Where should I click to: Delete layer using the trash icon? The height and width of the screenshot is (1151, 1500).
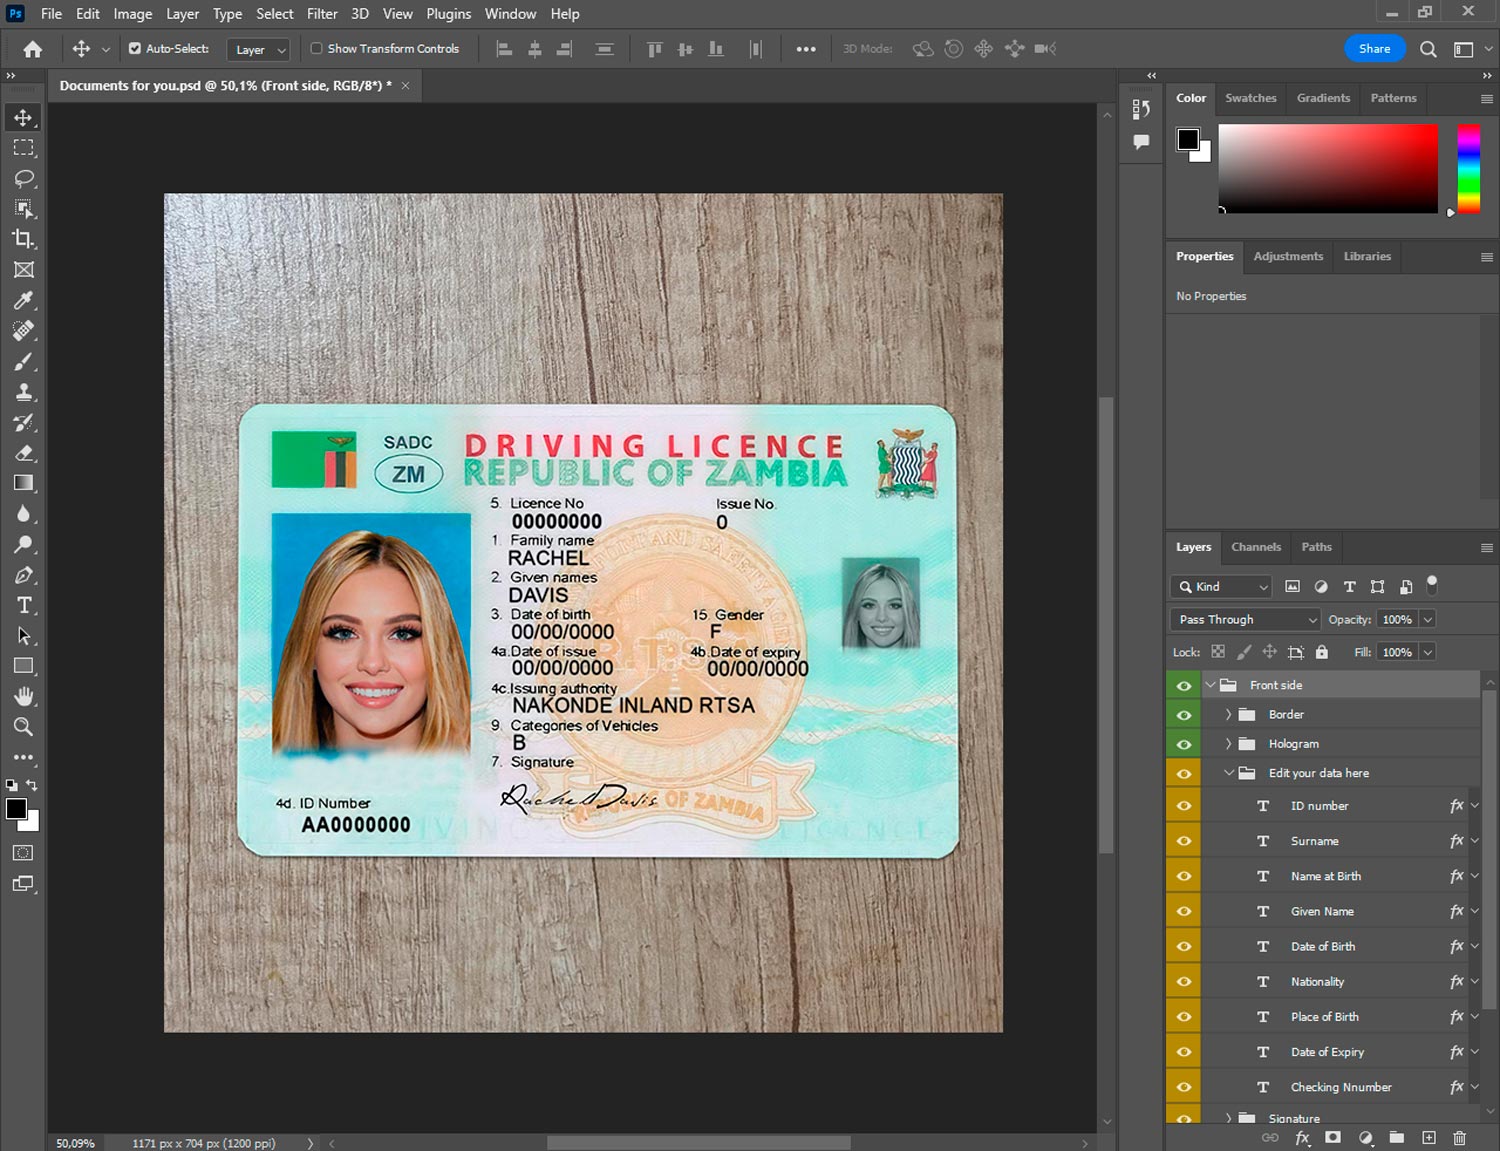click(1459, 1138)
